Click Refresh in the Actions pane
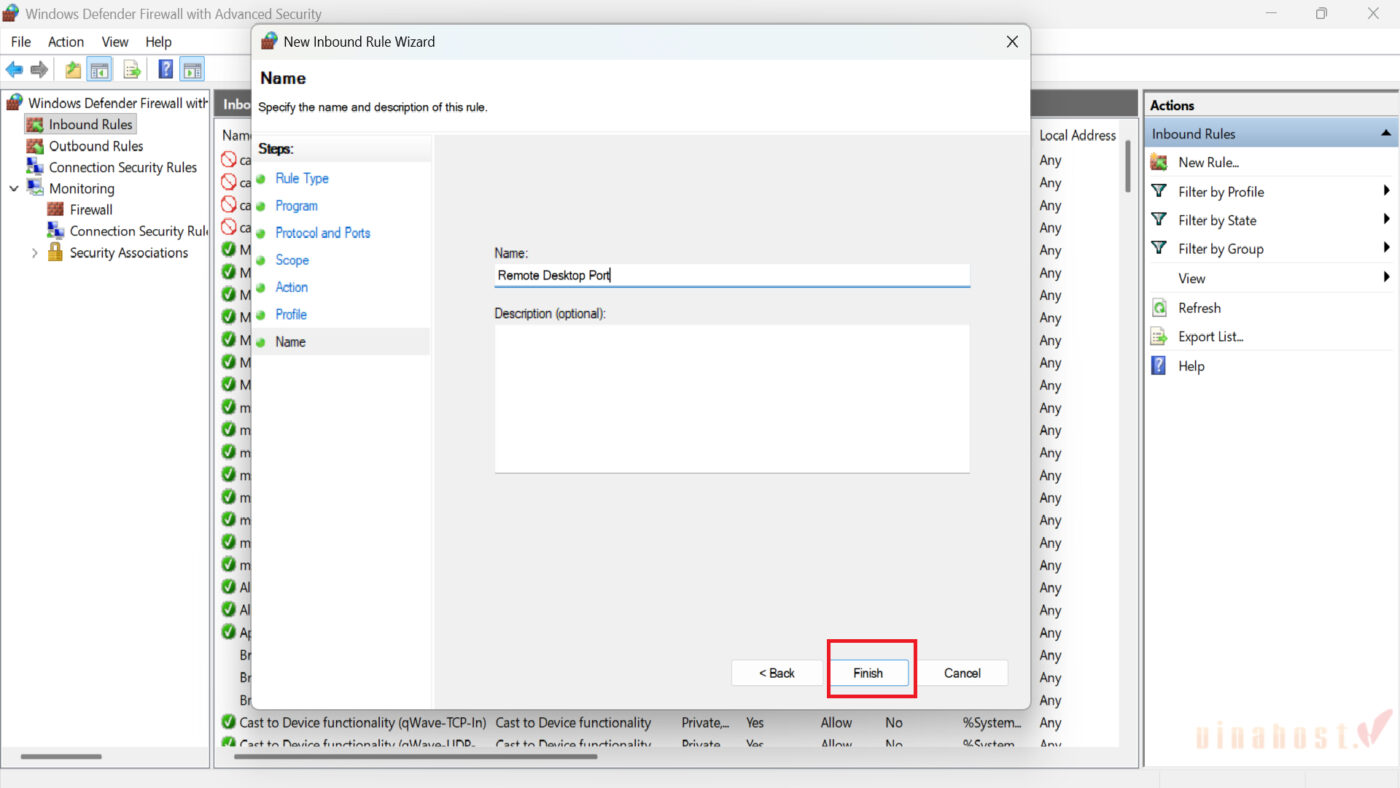Screen dimensions: 1400x788 pos(1199,308)
